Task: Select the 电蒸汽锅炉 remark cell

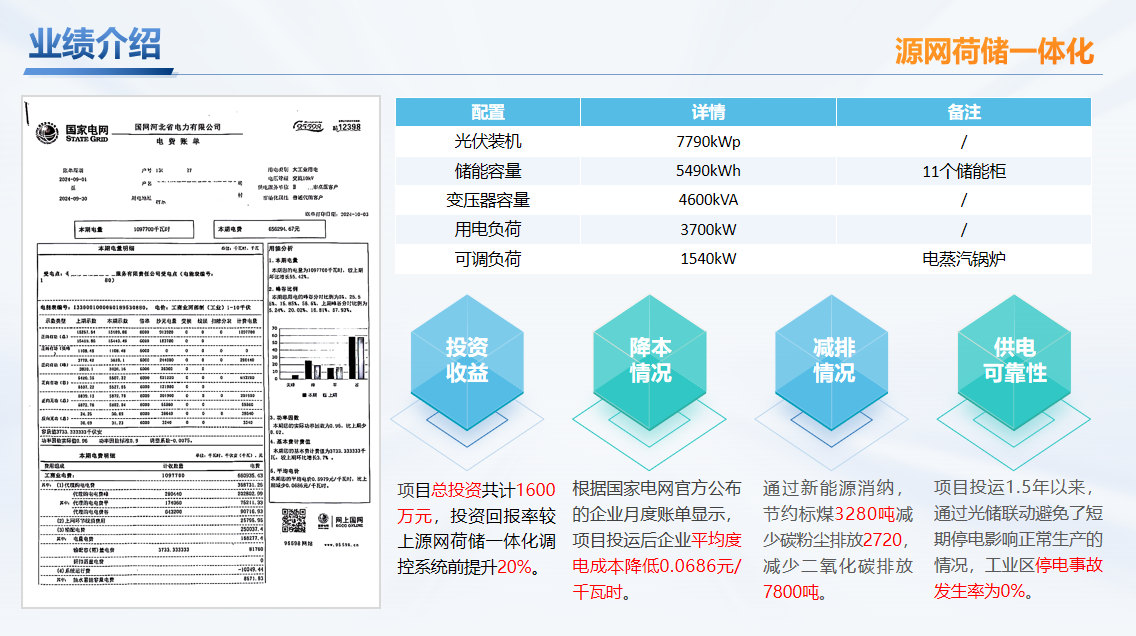Action: [x=963, y=259]
